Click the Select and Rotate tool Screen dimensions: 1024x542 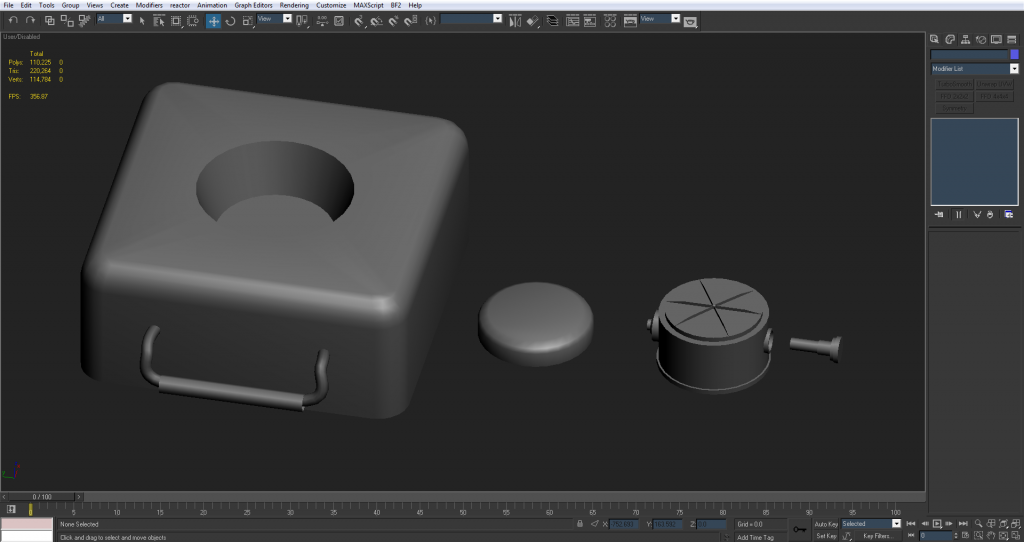point(230,20)
